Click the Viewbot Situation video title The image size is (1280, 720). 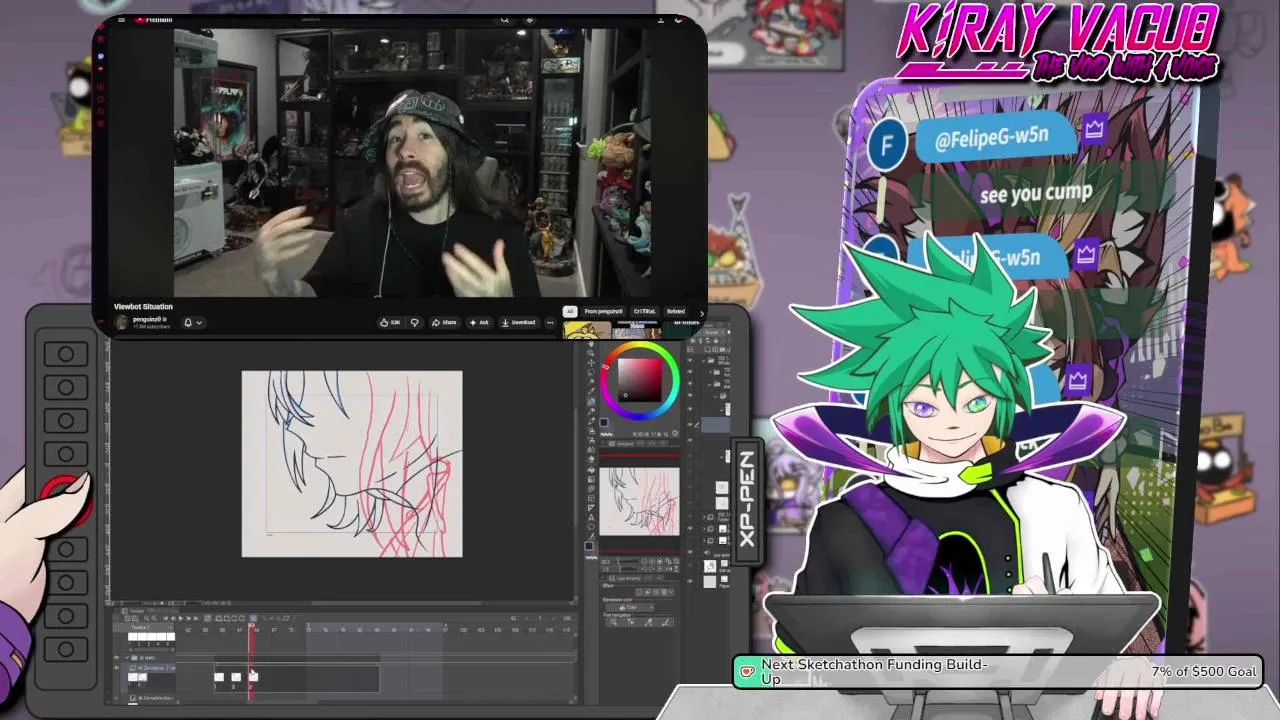click(x=143, y=307)
